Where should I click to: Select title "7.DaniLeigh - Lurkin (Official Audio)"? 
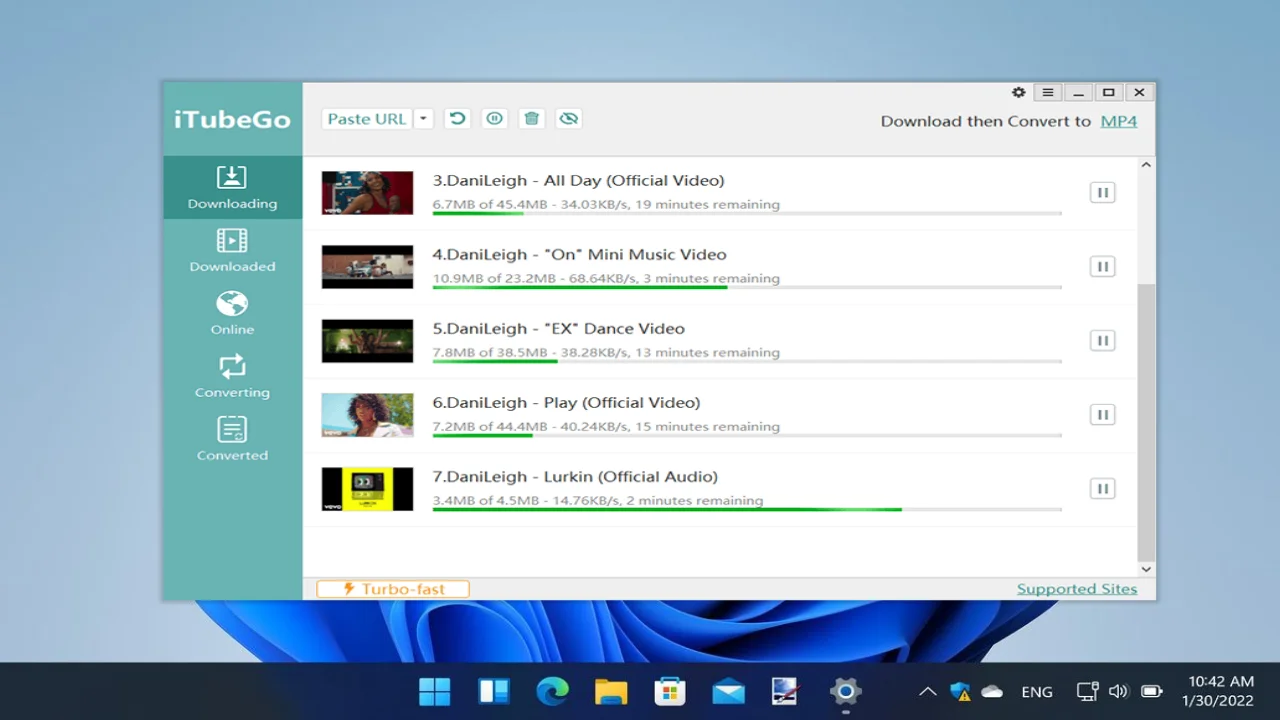coord(575,477)
